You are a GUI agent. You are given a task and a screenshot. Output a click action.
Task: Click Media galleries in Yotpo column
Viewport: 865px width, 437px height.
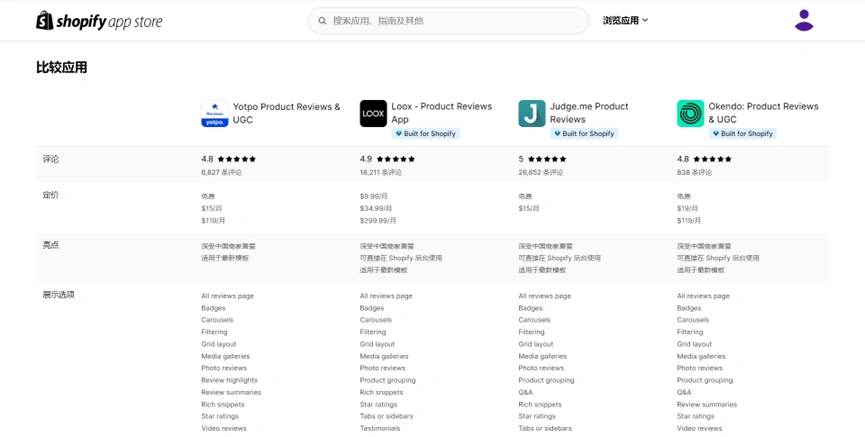pos(226,356)
